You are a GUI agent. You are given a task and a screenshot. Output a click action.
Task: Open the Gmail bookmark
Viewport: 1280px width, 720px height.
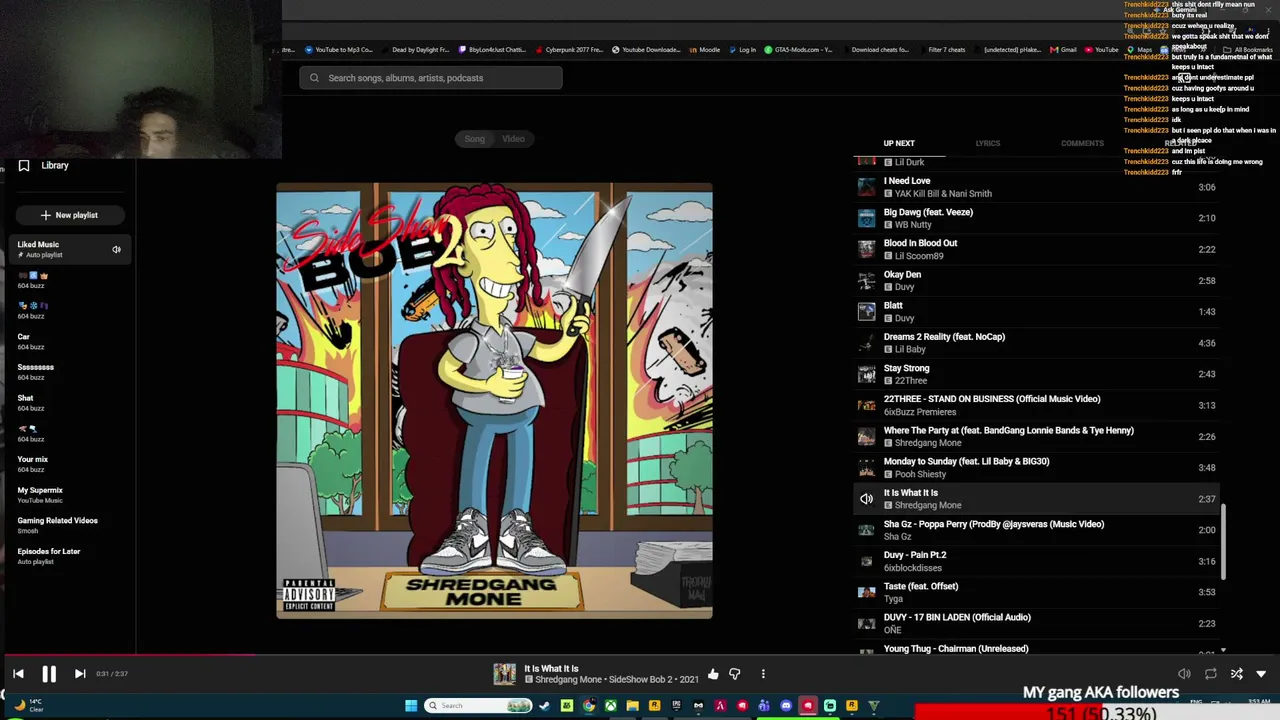click(x=1063, y=50)
